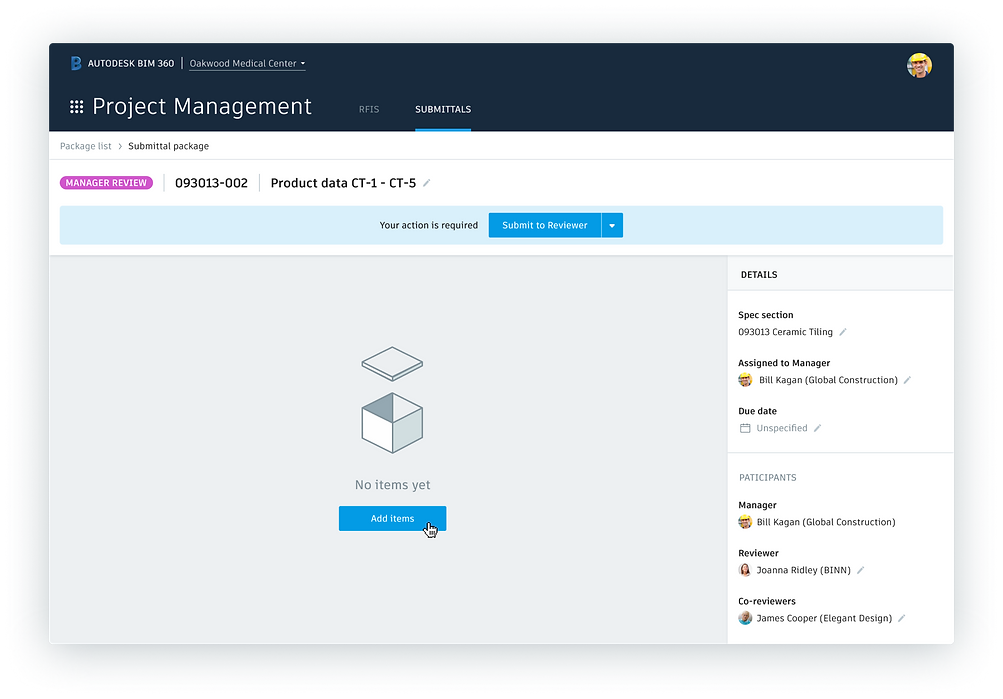Click the title Product data CT-1 - CT-5
The height and width of the screenshot is (699, 1003).
(344, 183)
